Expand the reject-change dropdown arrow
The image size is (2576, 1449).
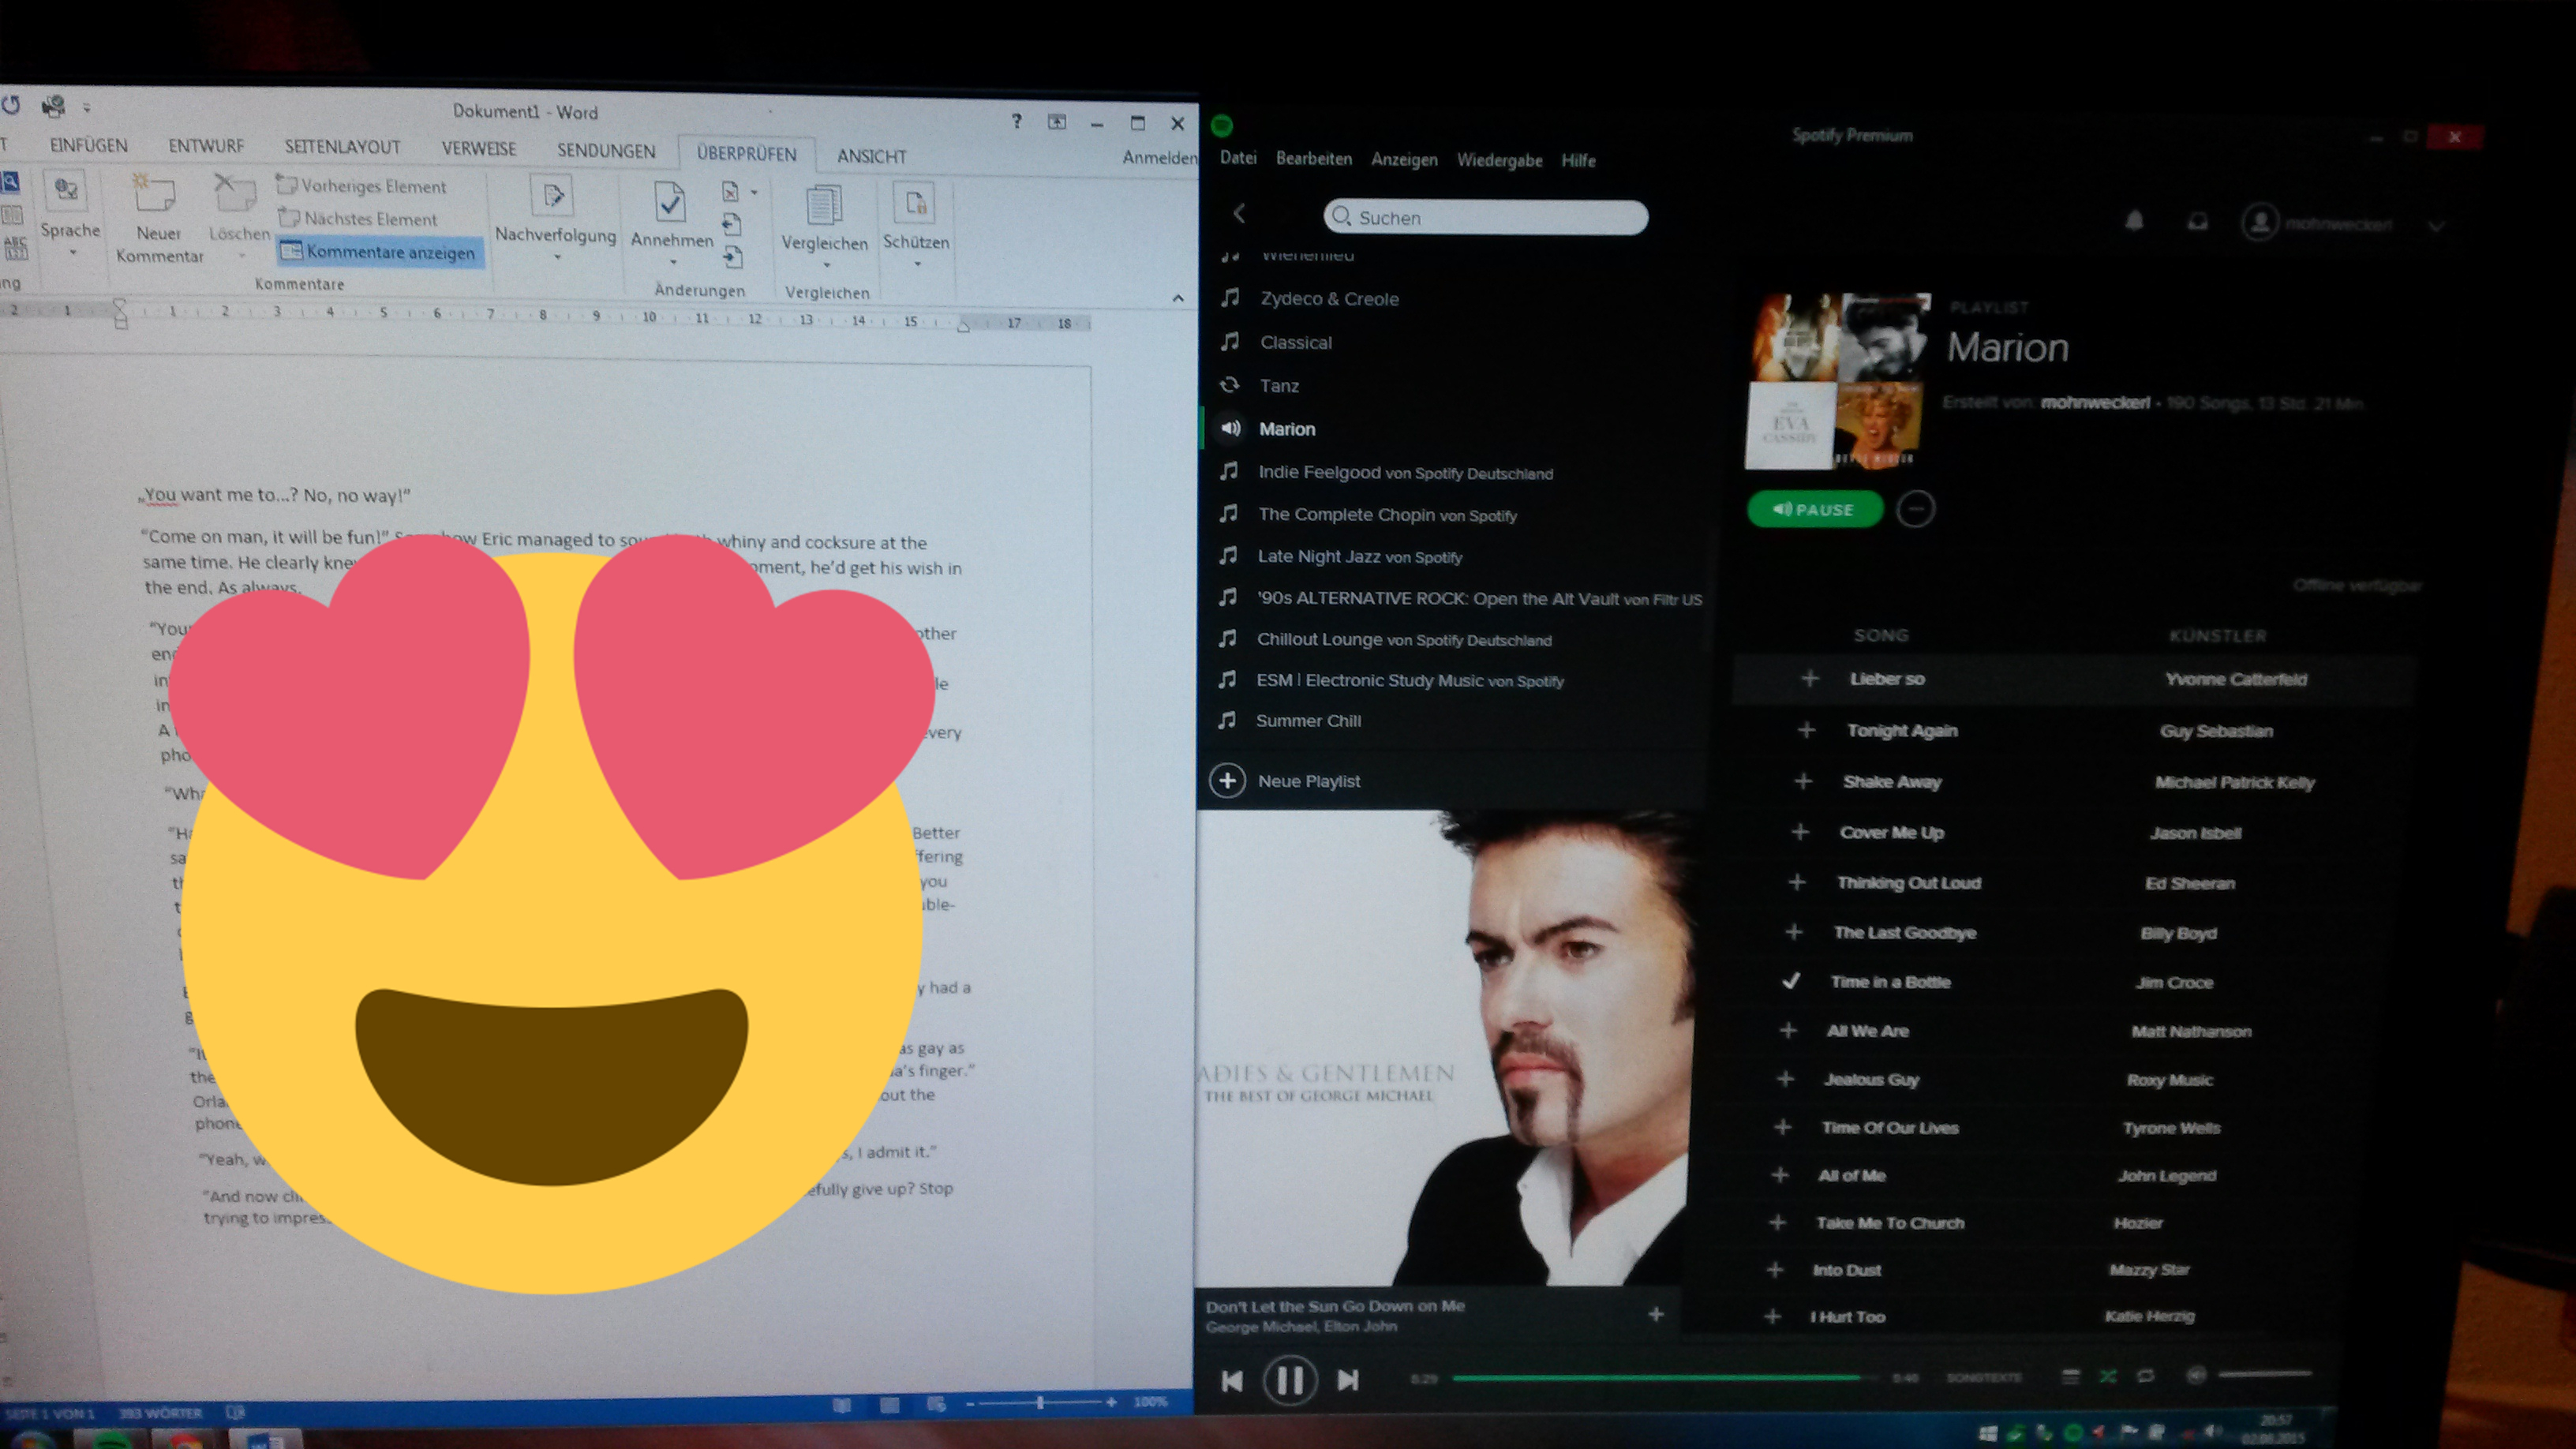[754, 192]
